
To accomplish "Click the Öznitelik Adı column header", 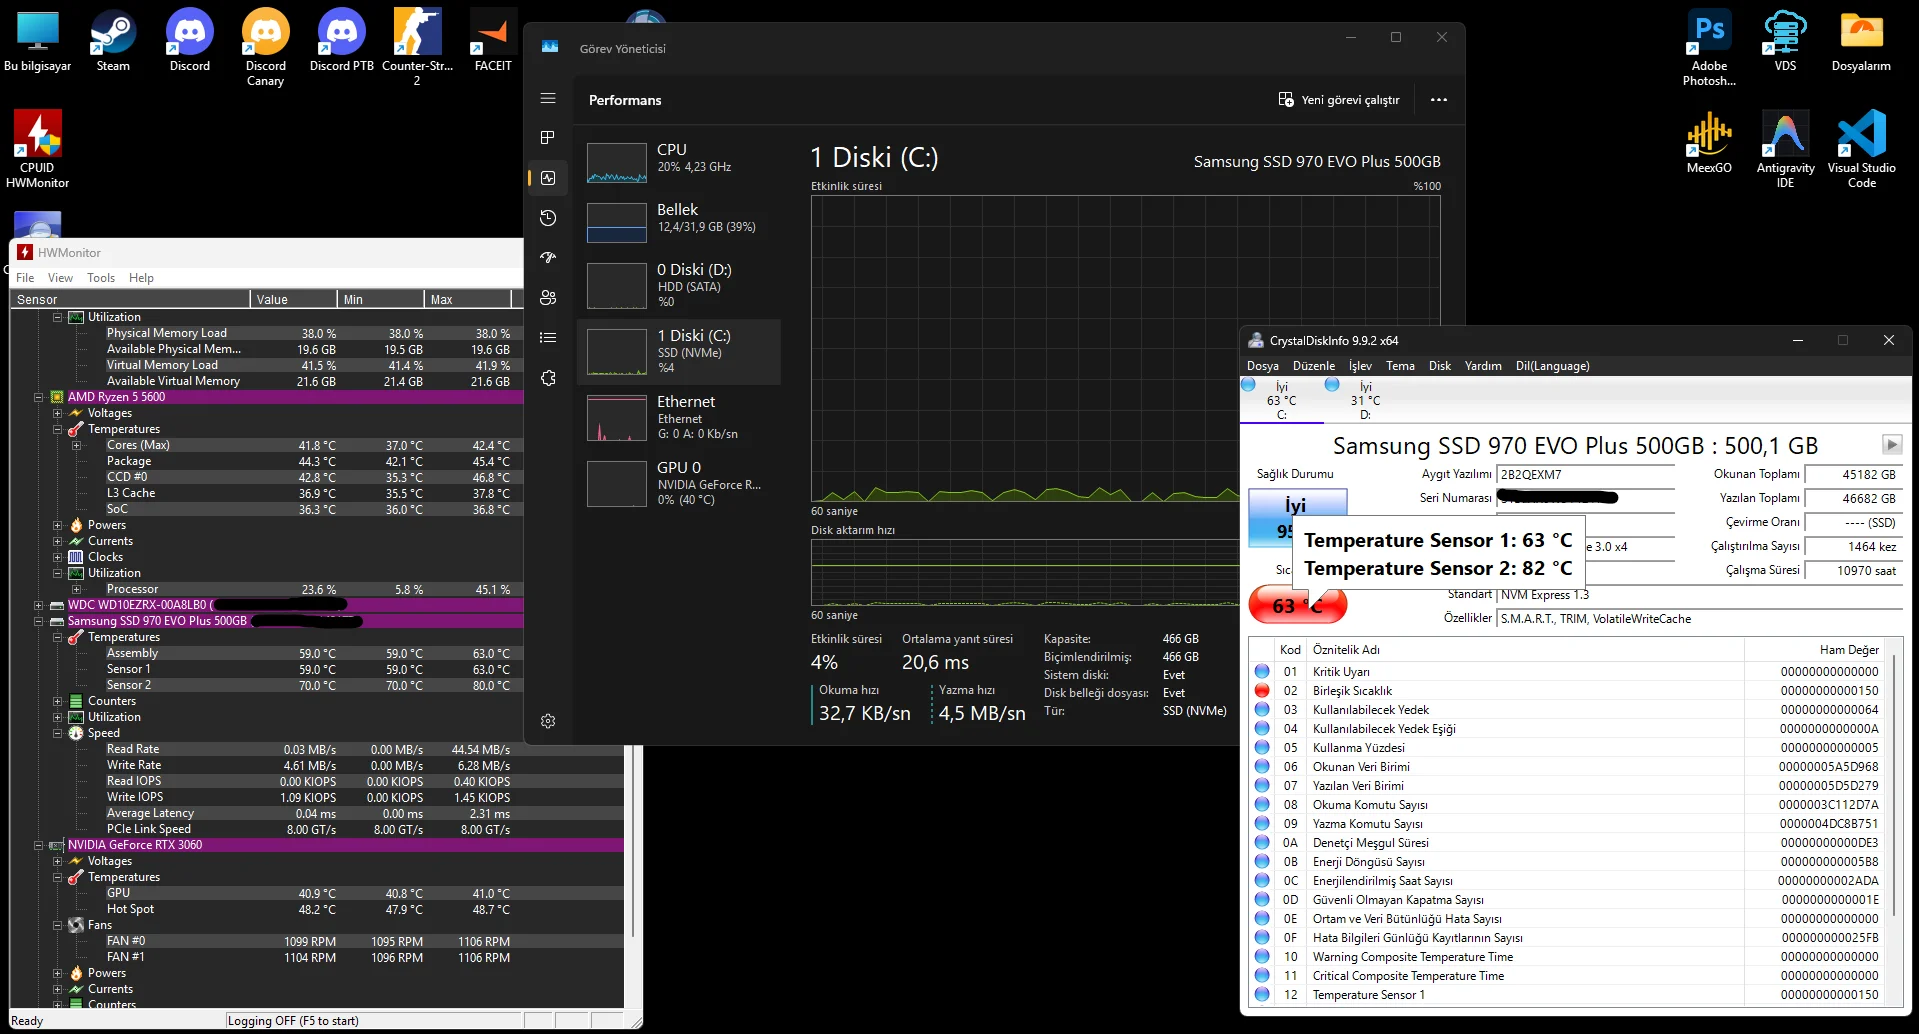I will pos(1526,650).
